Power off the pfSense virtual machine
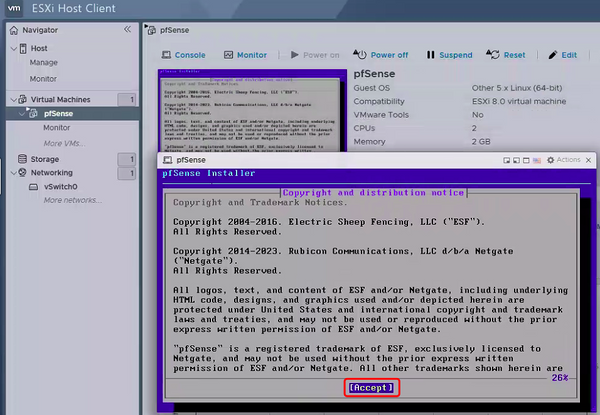Viewport: 600px width, 415px height. pyautogui.click(x=383, y=55)
